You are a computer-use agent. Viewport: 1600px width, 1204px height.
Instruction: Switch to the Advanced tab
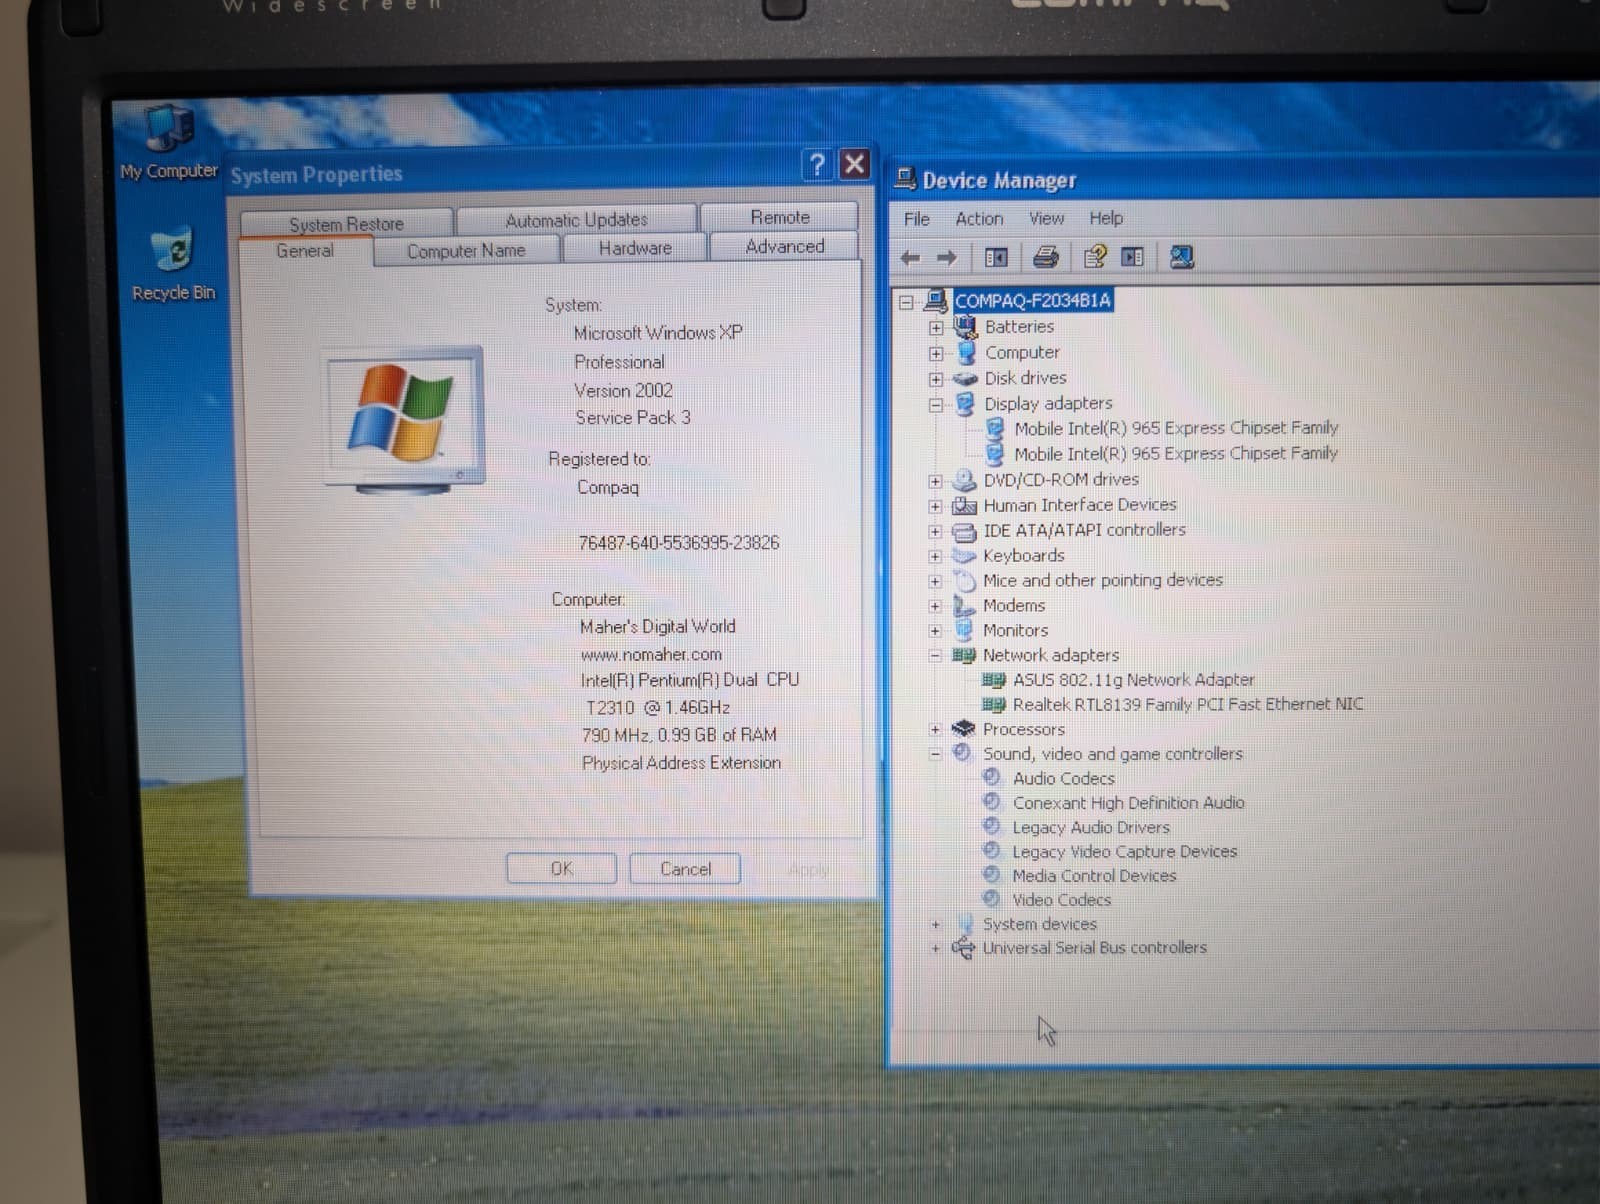tap(785, 246)
